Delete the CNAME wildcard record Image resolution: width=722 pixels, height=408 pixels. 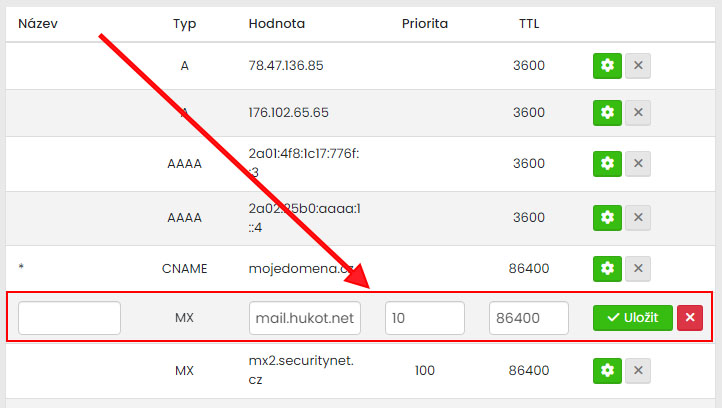tap(638, 268)
